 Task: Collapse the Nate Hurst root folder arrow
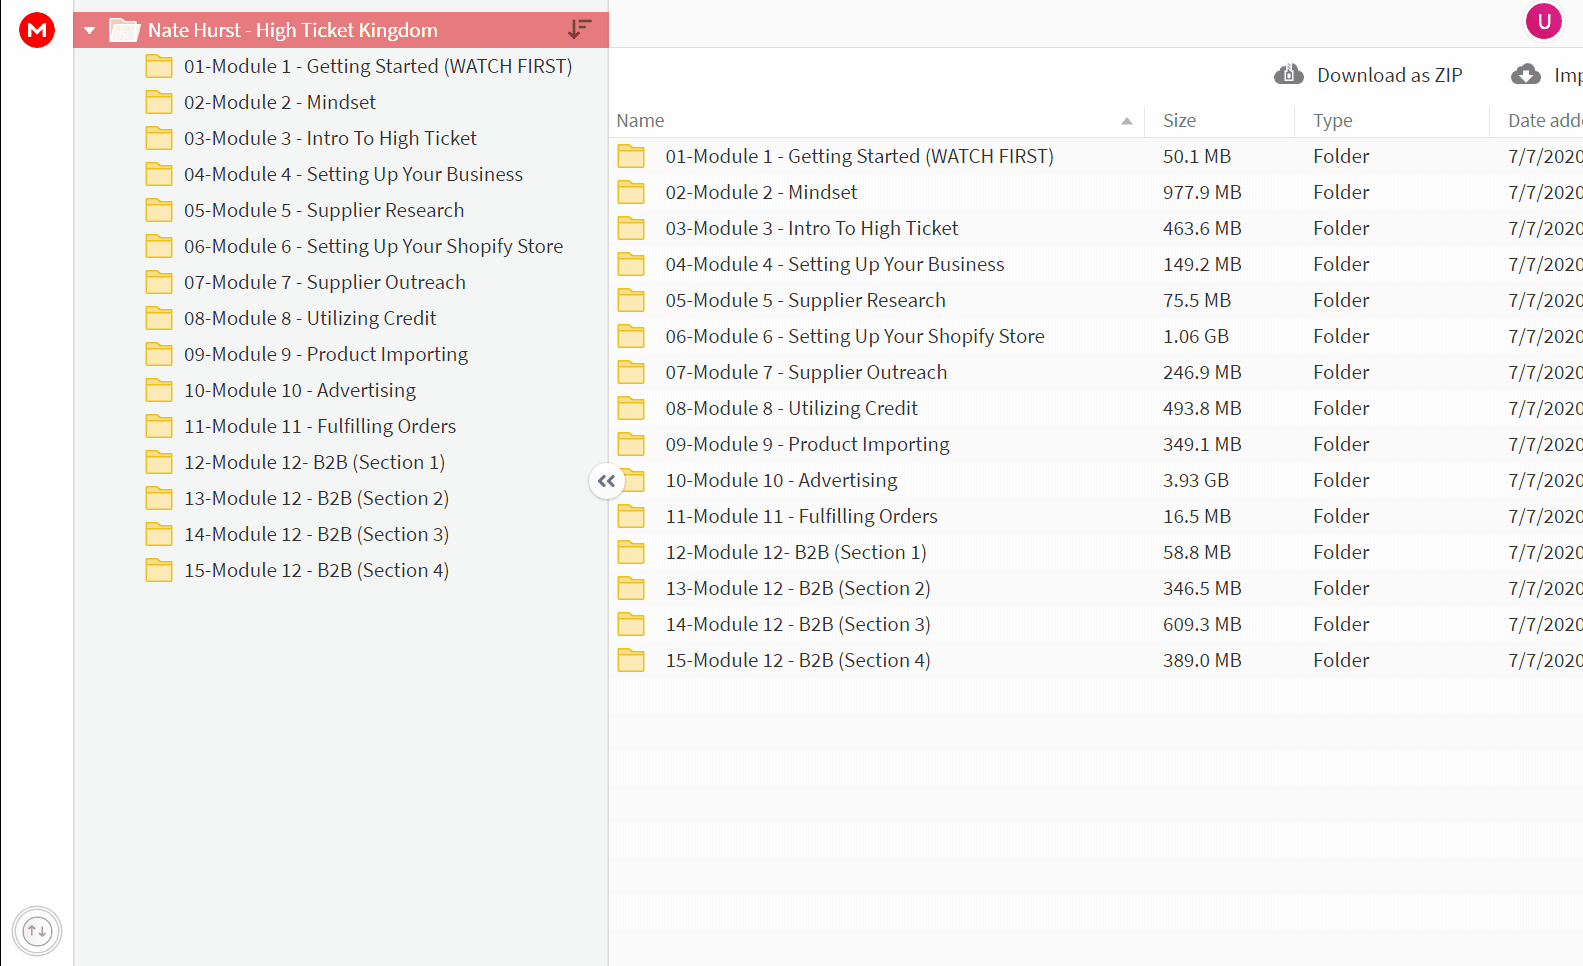tap(90, 30)
